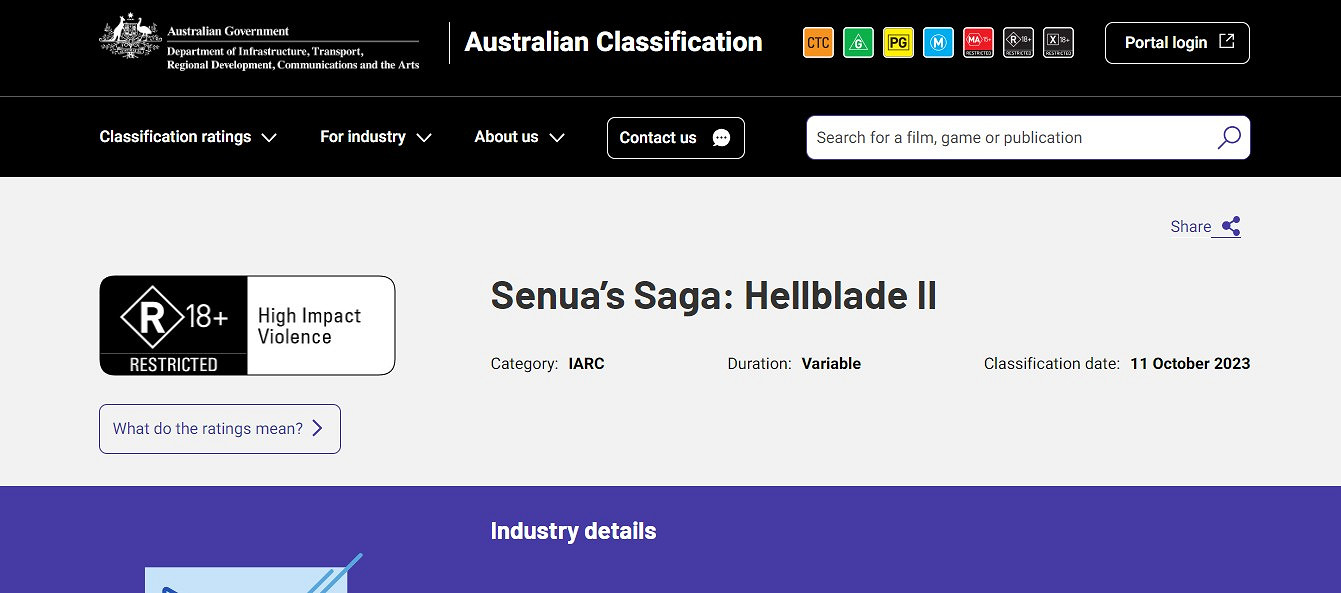Viewport: 1341px width, 593px height.
Task: Open 'What do the ratings mean?' link
Action: [x=219, y=429]
